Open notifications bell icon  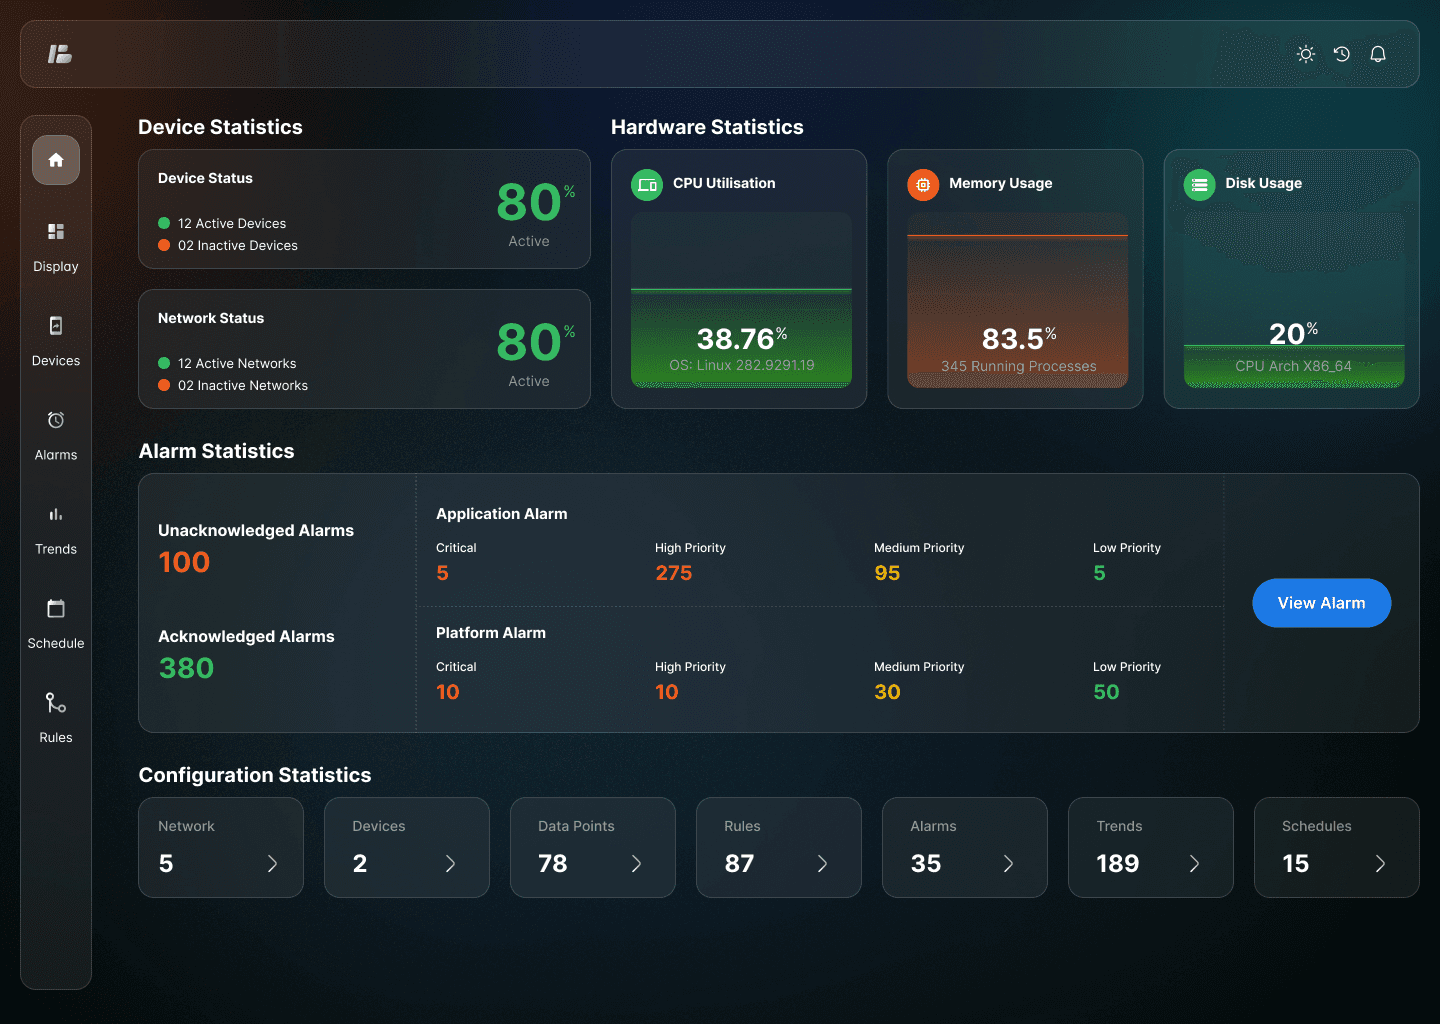point(1378,54)
